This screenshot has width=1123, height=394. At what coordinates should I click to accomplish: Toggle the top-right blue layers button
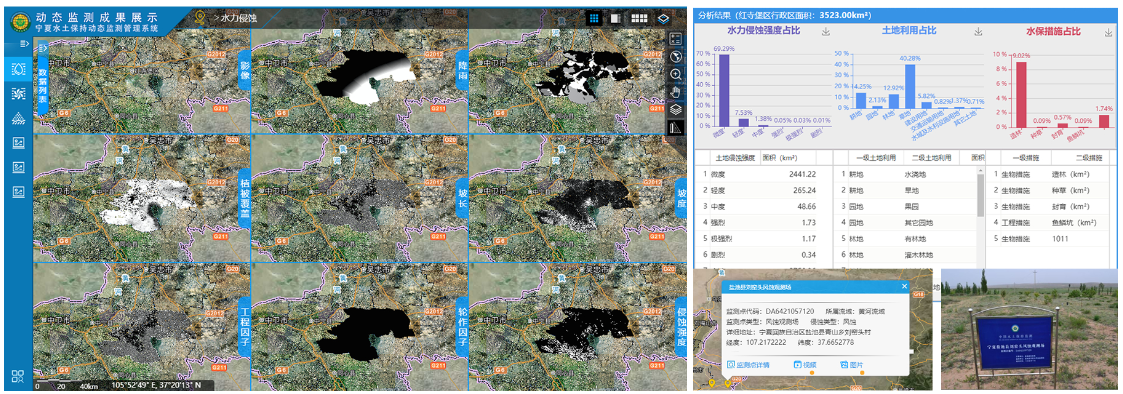pos(663,19)
